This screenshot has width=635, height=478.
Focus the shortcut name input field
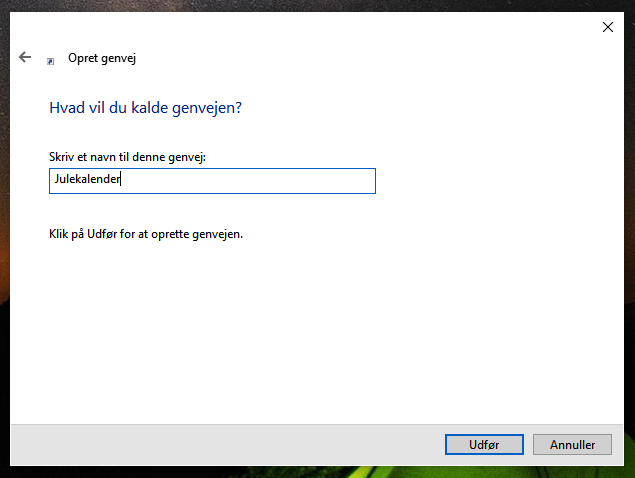[212, 181]
